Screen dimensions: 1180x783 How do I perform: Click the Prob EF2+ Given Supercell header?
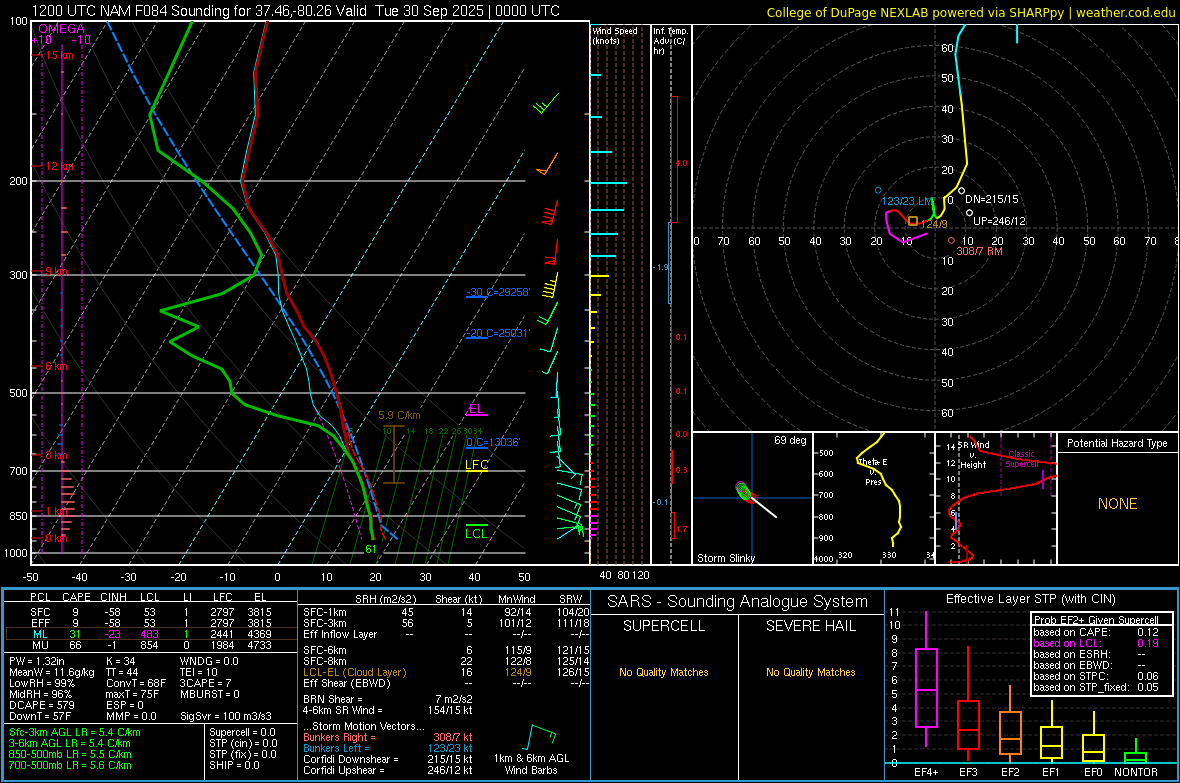pos(1096,620)
